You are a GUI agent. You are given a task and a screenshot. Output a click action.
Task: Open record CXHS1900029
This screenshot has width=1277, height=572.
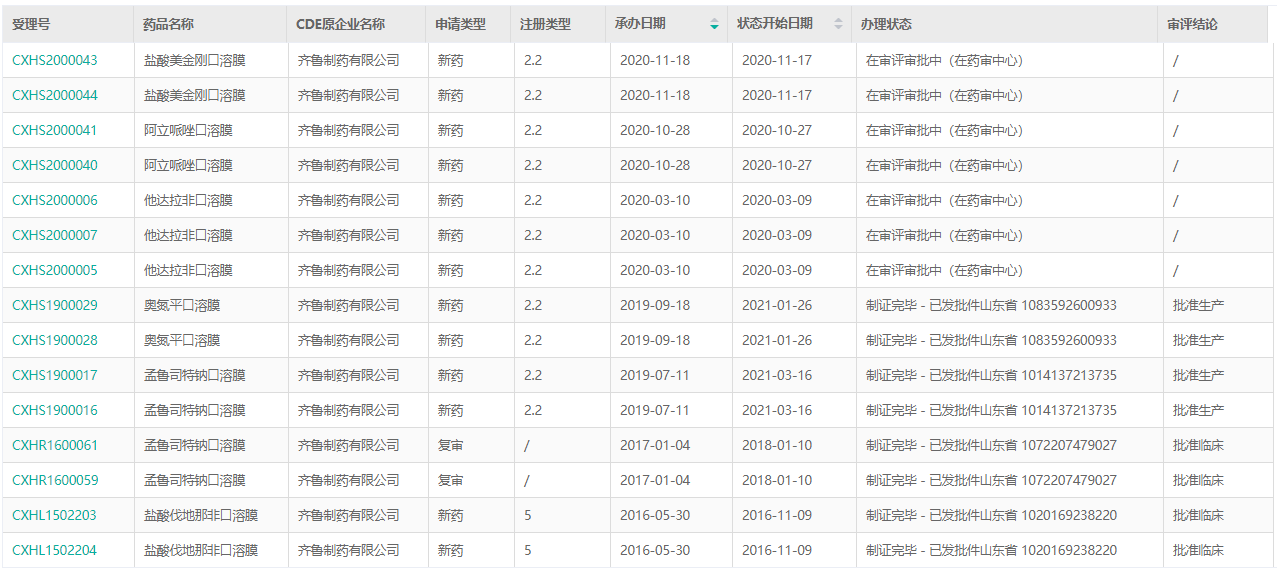(x=55, y=305)
